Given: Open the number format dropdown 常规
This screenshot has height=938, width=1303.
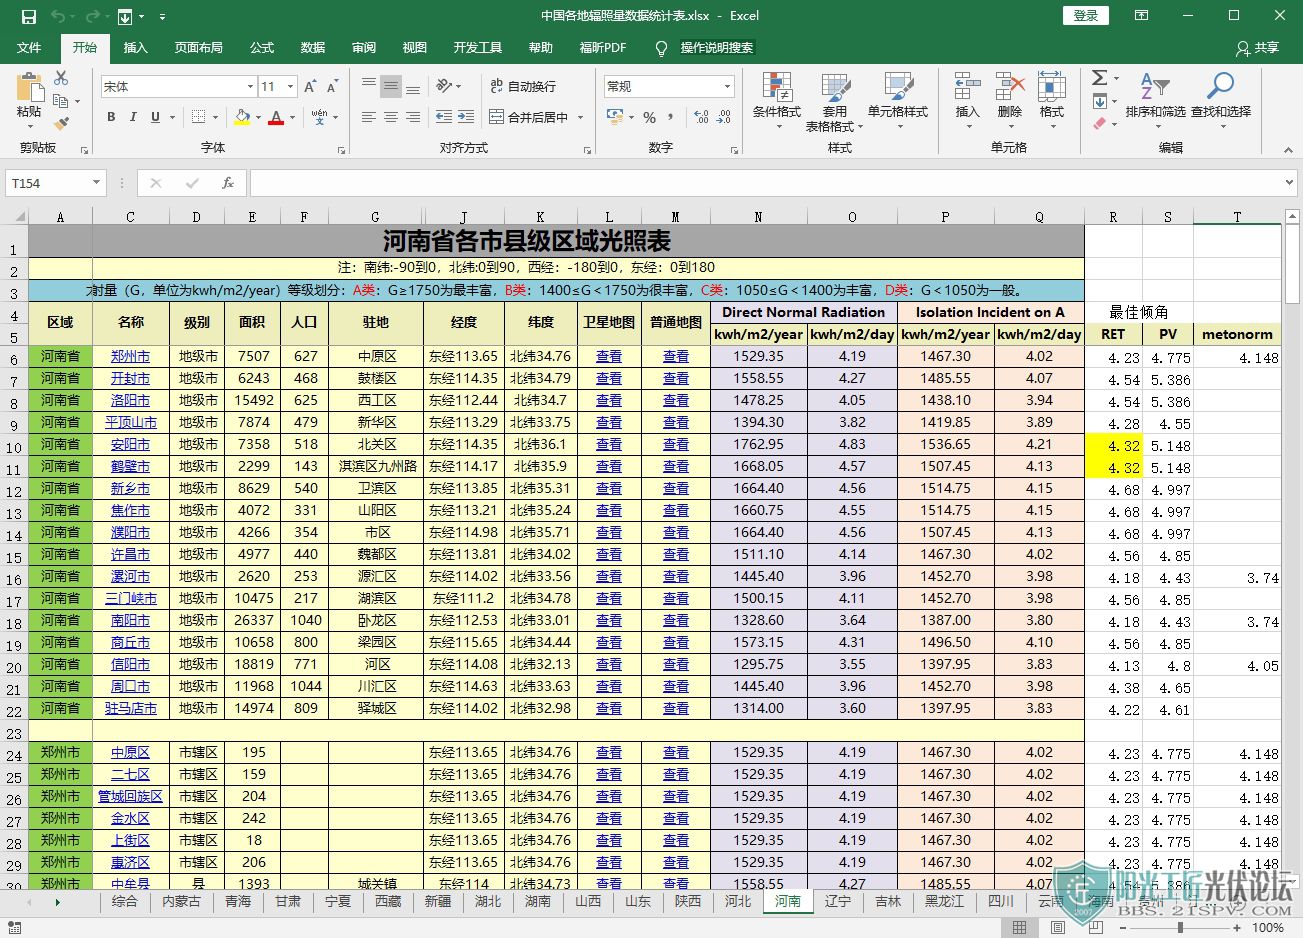Looking at the screenshot, I should 727,87.
